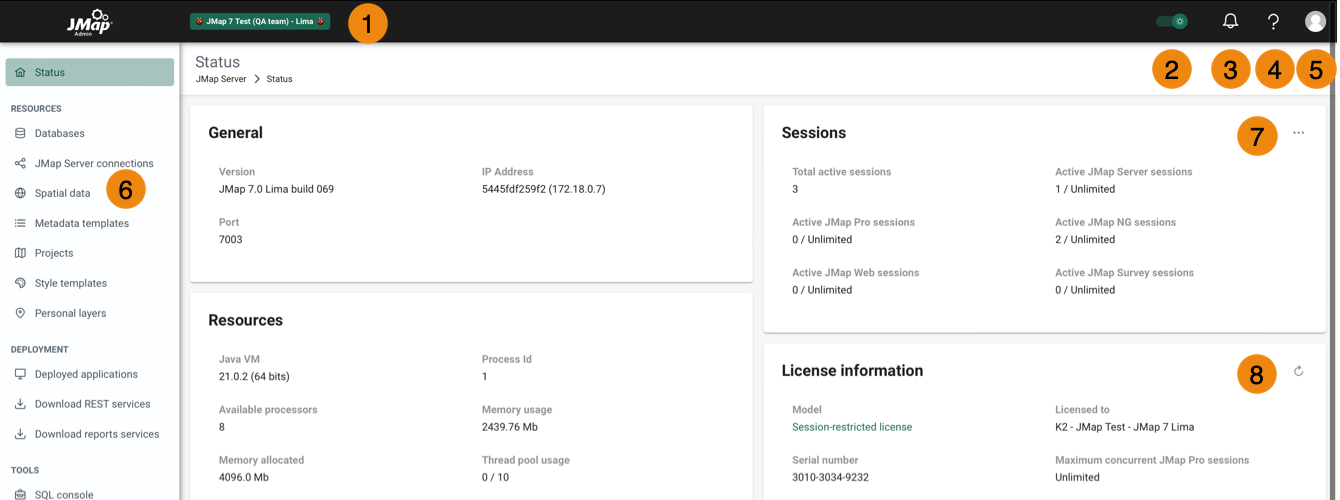Refresh the License information panel

coord(1298,371)
